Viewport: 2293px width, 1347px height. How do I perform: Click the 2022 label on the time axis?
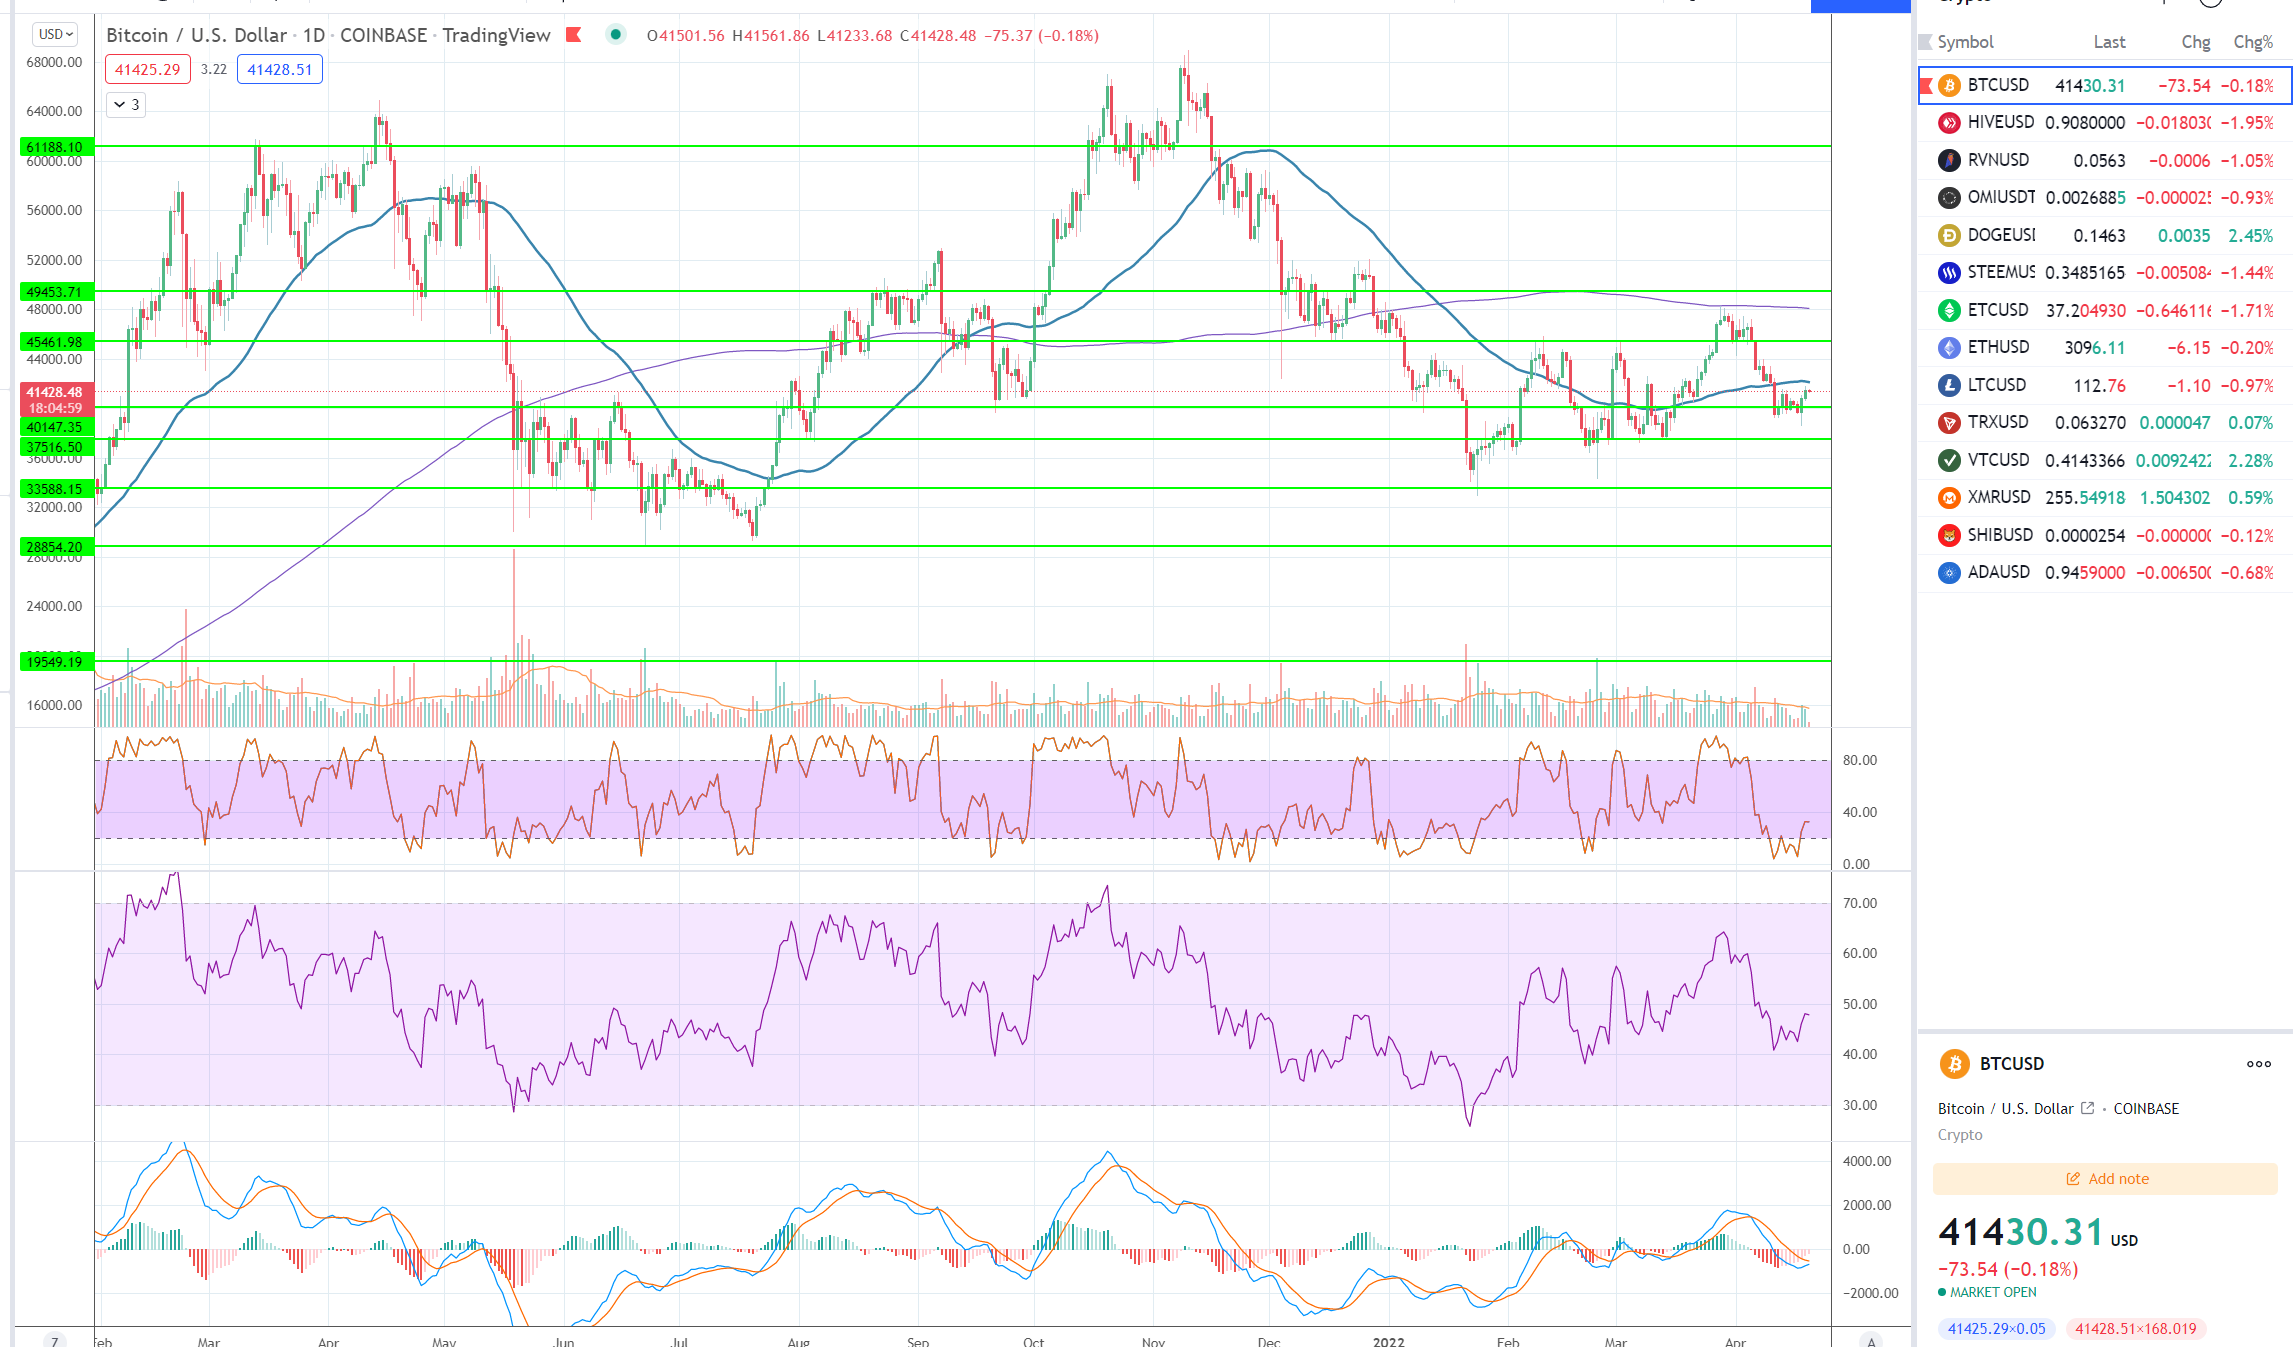[x=1388, y=1341]
